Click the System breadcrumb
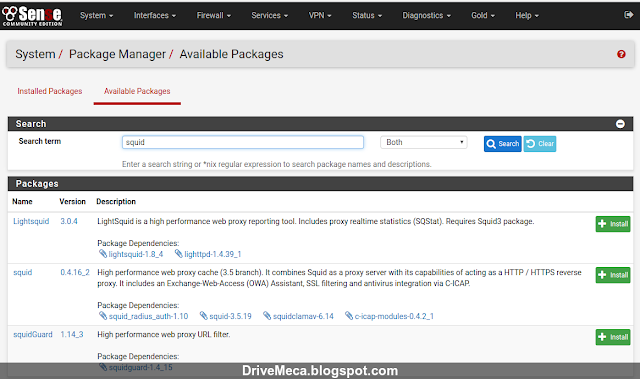Viewport: 640px width, 379px height. tap(35, 54)
